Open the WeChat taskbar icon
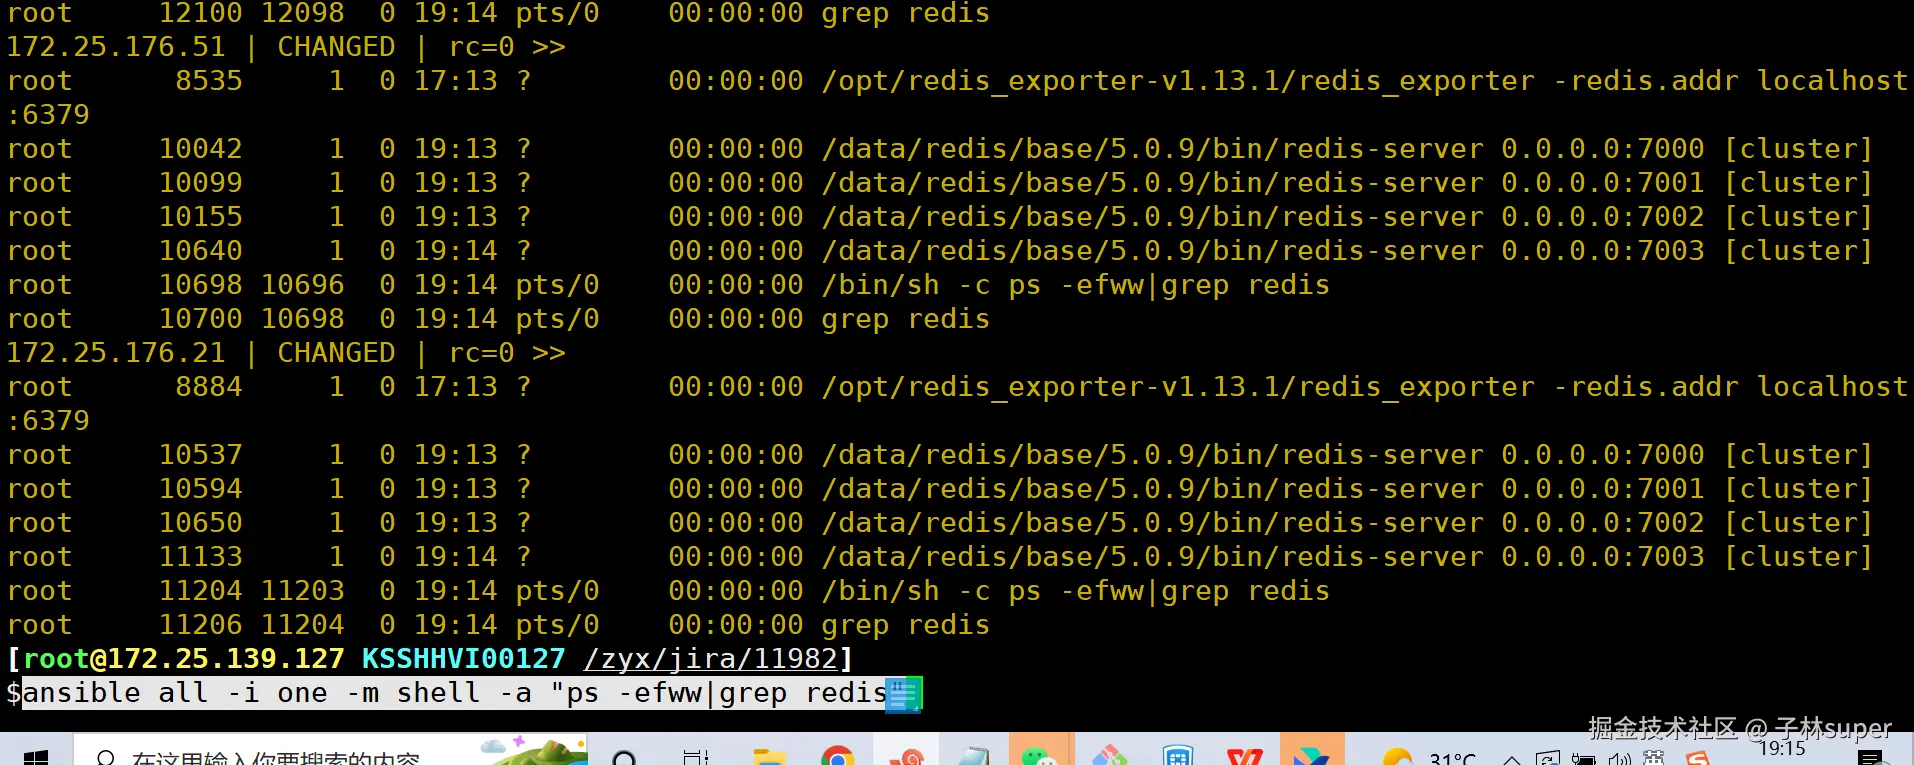Screen dimensions: 1914x765 (x=1040, y=757)
